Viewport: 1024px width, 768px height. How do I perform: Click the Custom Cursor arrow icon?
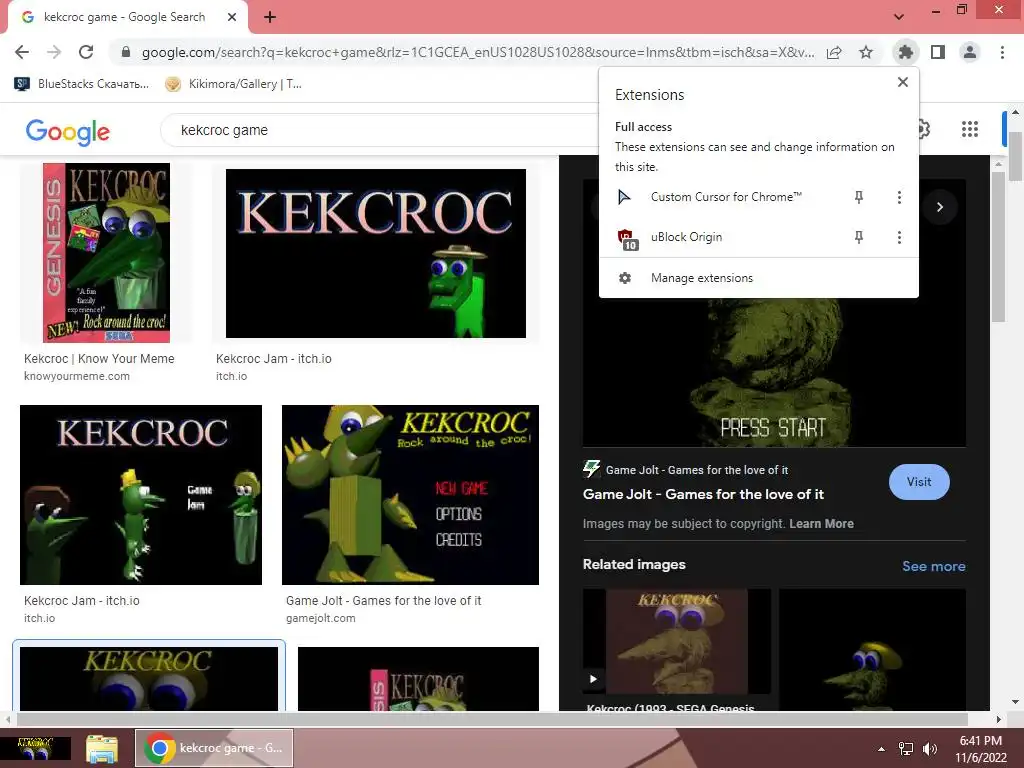click(624, 197)
